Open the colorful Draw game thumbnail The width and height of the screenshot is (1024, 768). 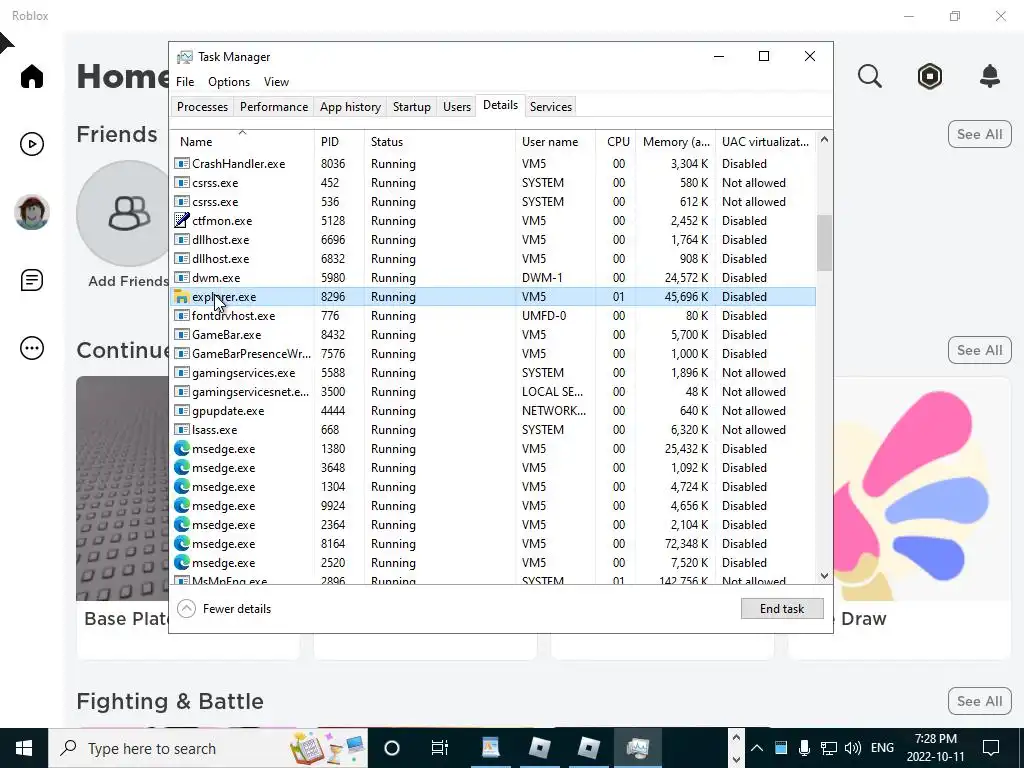[922, 488]
